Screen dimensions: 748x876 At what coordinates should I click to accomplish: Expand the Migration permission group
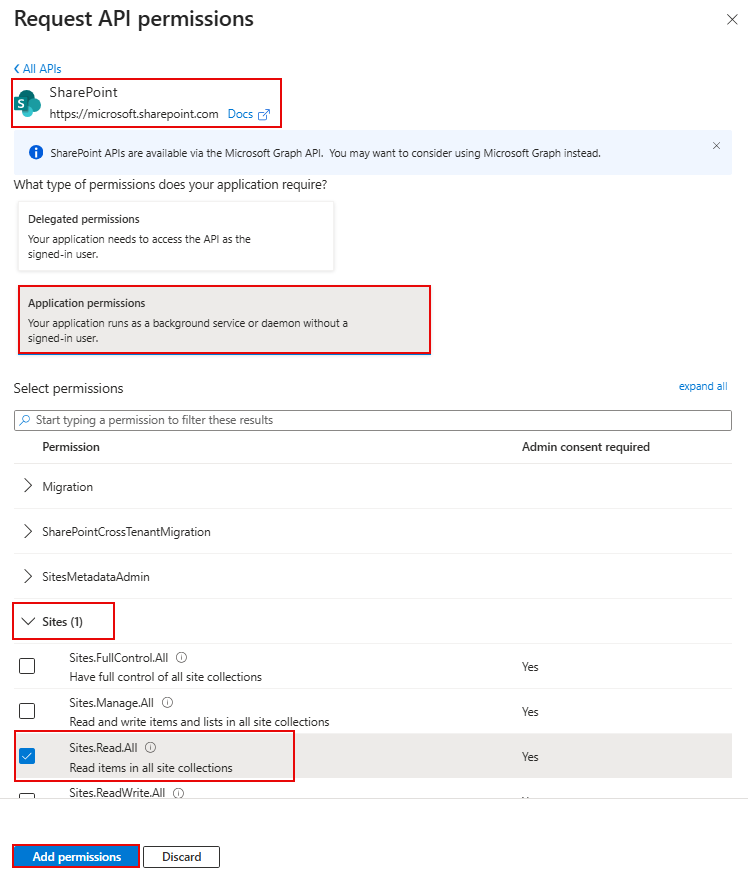coord(28,487)
